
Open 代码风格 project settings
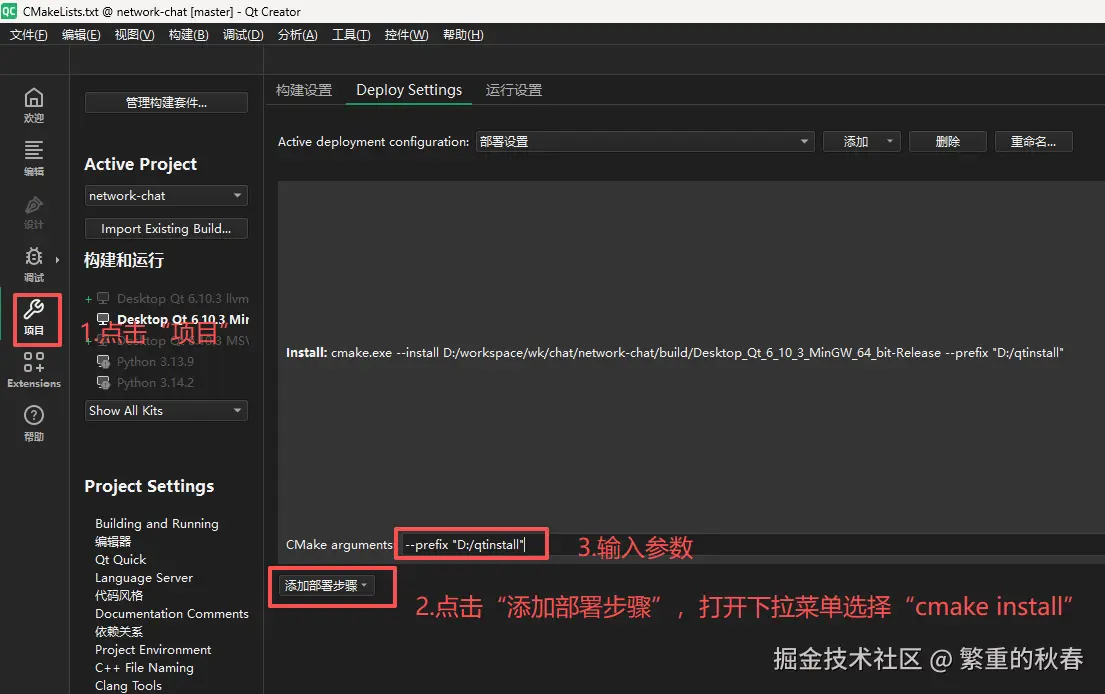click(x=119, y=595)
